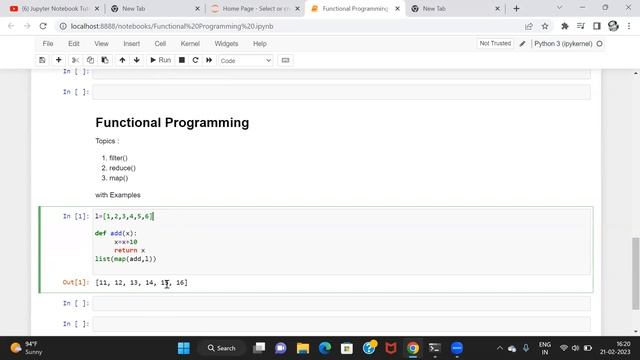Screen dimensions: 640x360
Task: Click the bottom-most empty In [ ] cell
Action: 341,324
